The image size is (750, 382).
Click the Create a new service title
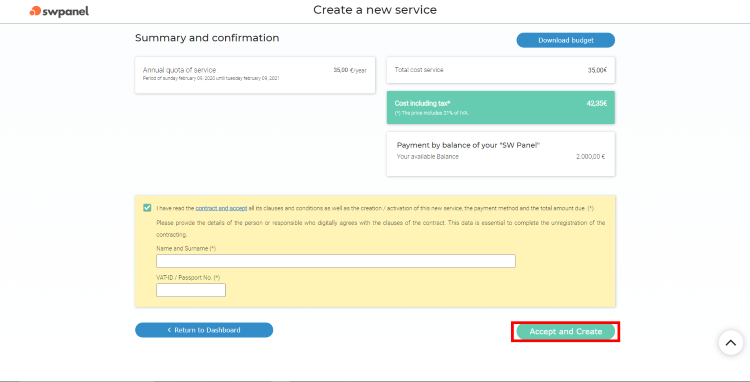pos(375,10)
